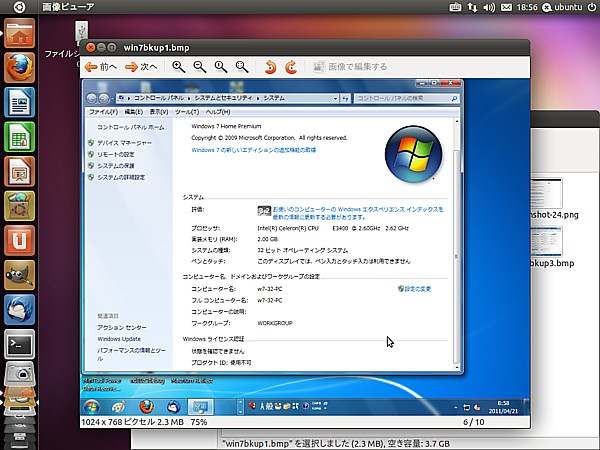Fit image to the window

tap(242, 67)
